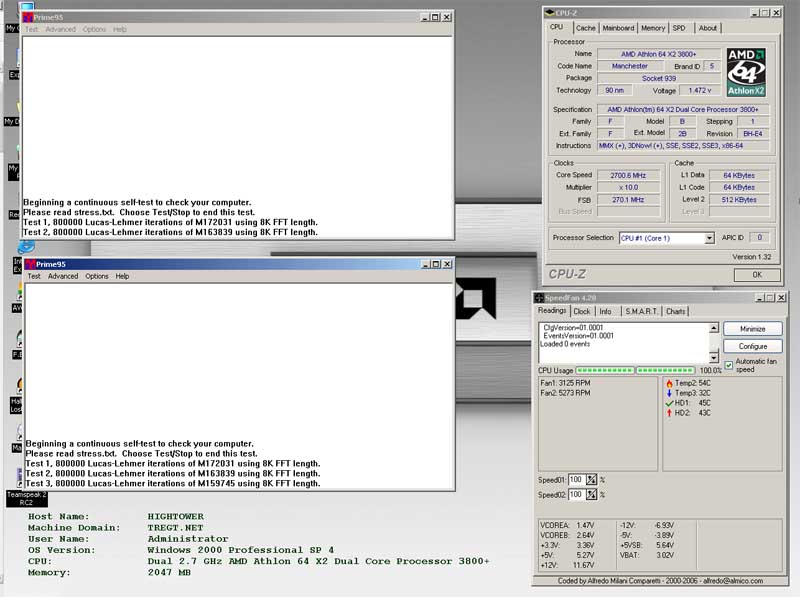Click the Level 2 cache value 512 KBytes

tap(739, 200)
